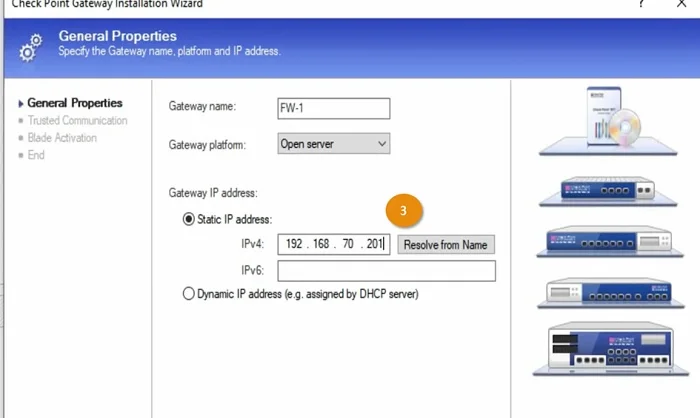Click the IPv6 label text
The width and height of the screenshot is (700, 418).
coord(252,271)
